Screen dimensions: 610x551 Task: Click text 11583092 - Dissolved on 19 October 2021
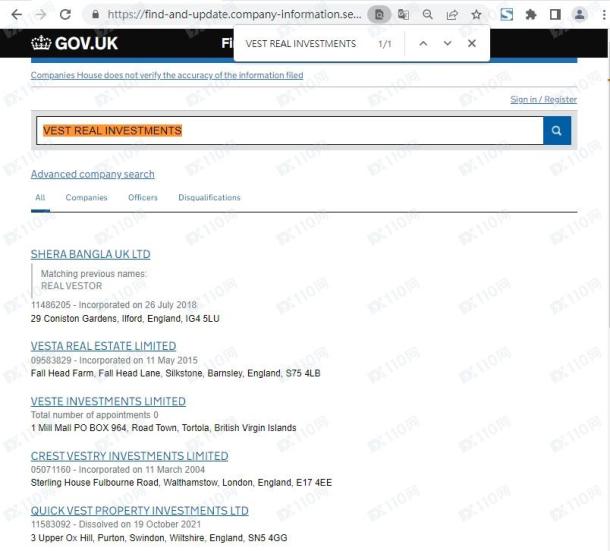tap(116, 525)
